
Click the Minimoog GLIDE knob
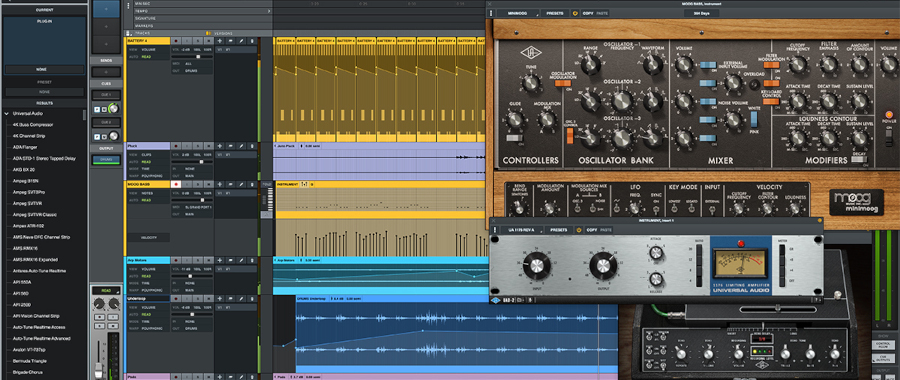pos(515,119)
